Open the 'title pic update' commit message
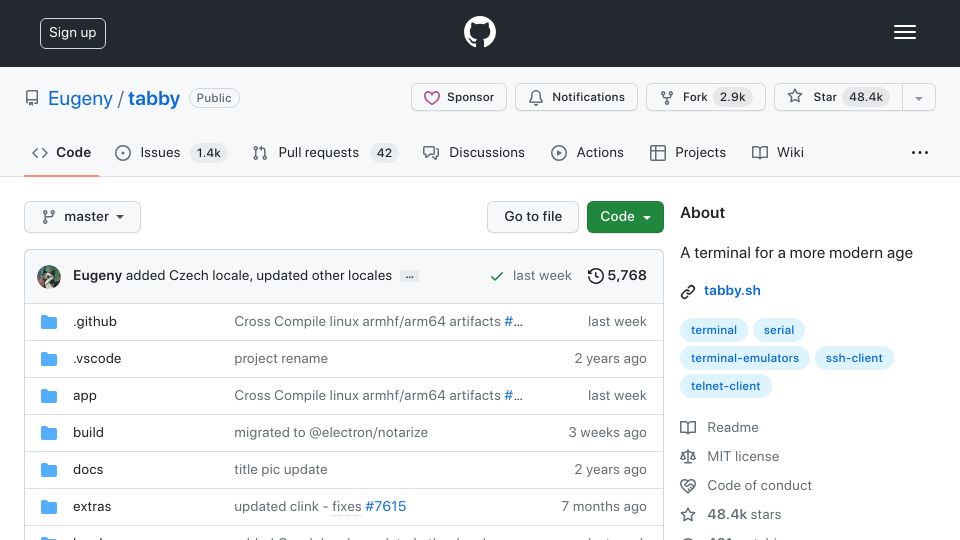This screenshot has height=540, width=960. click(280, 470)
